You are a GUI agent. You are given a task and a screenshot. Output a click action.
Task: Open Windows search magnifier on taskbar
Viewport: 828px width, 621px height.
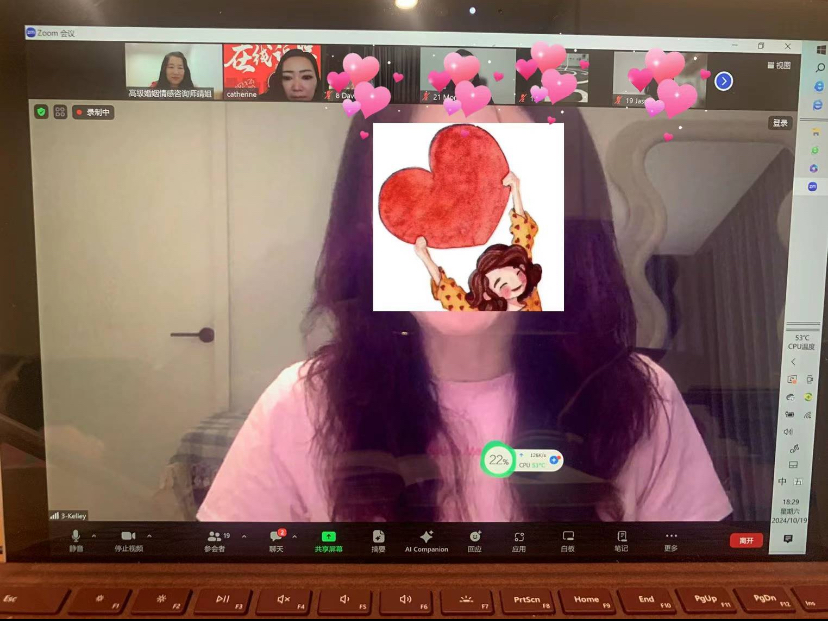tap(820, 68)
